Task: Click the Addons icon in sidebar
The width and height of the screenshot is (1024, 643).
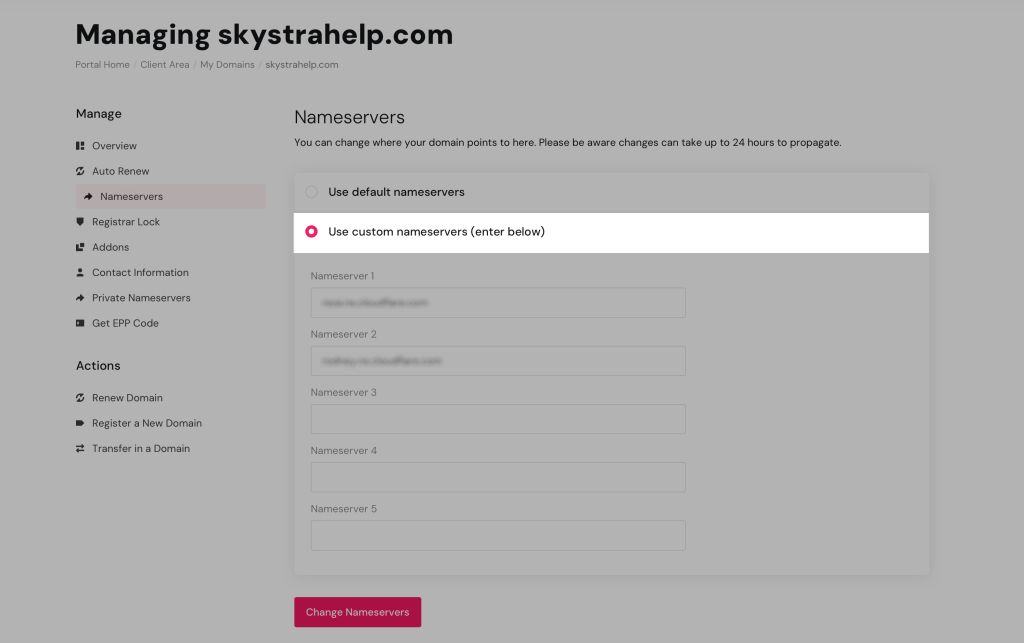Action: [80, 247]
